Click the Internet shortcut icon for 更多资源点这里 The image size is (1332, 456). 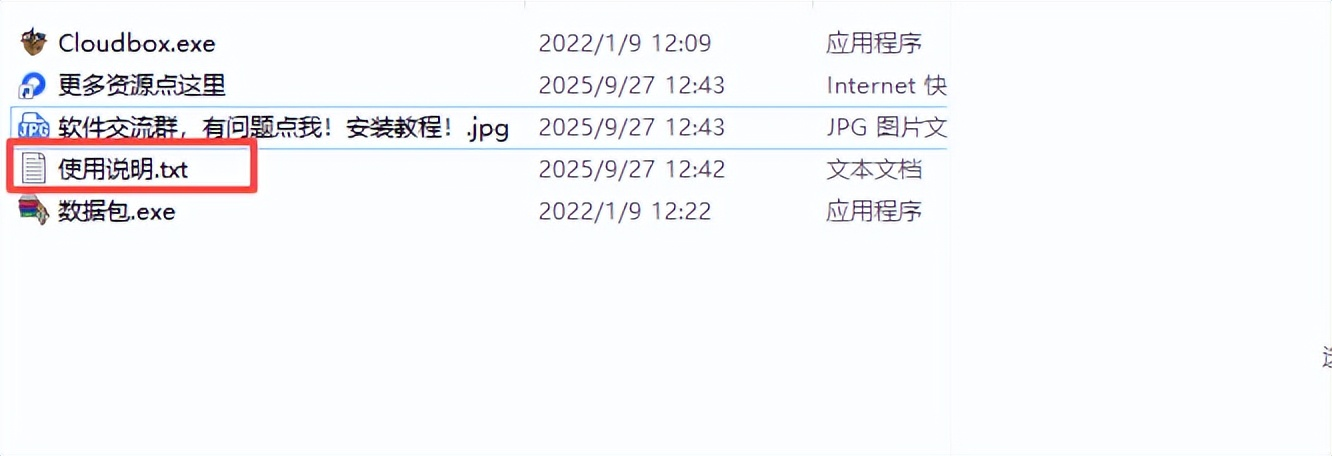pos(34,86)
